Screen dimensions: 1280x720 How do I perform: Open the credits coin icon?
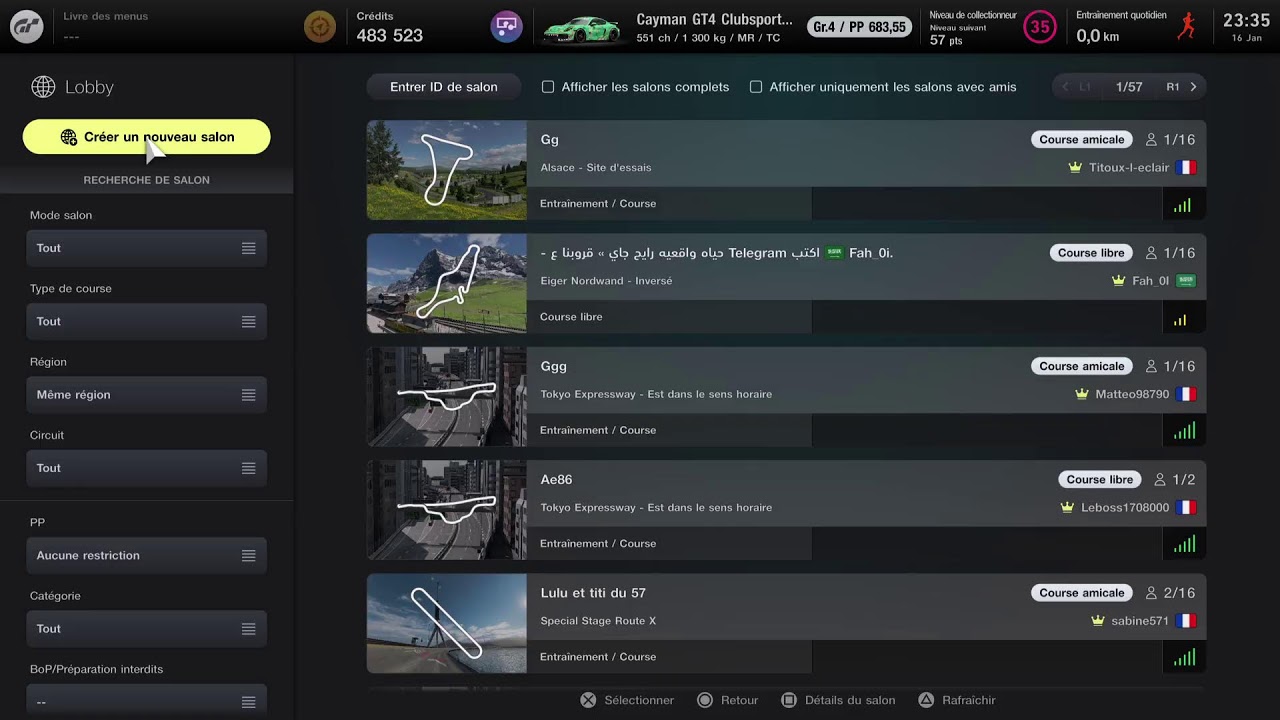[320, 26]
